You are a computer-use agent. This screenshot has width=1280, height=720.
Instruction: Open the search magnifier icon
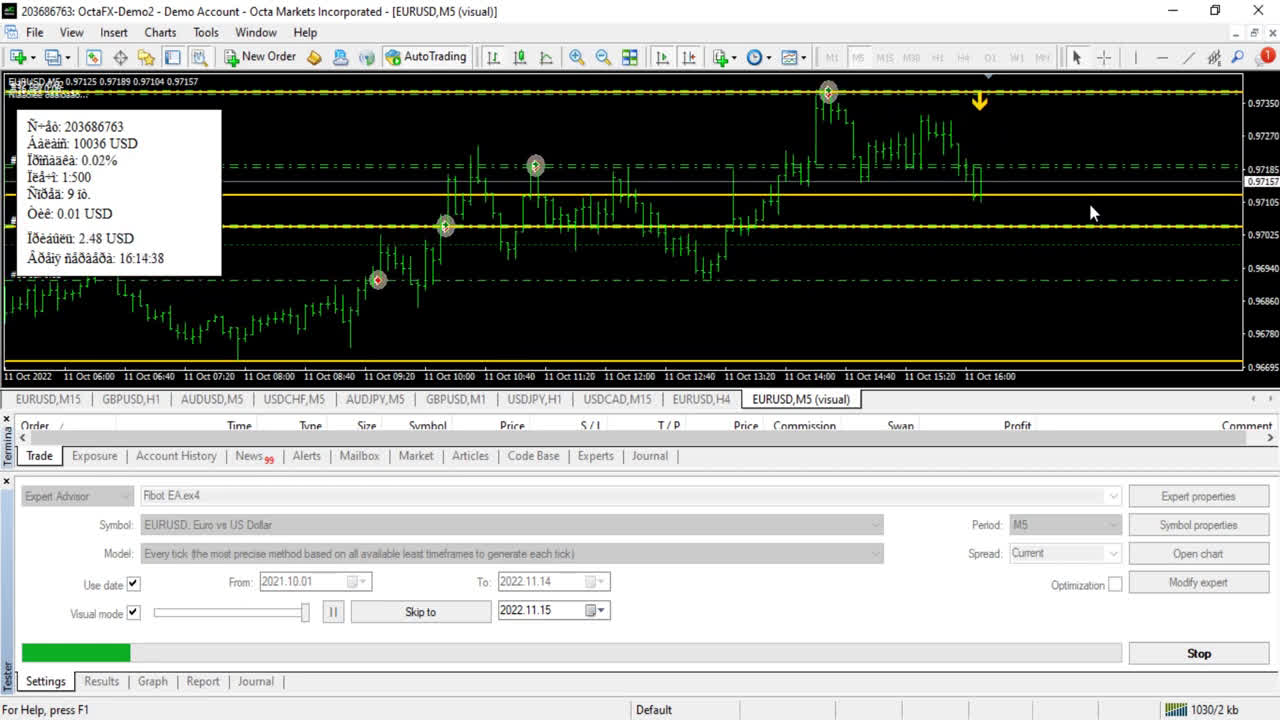click(1238, 57)
